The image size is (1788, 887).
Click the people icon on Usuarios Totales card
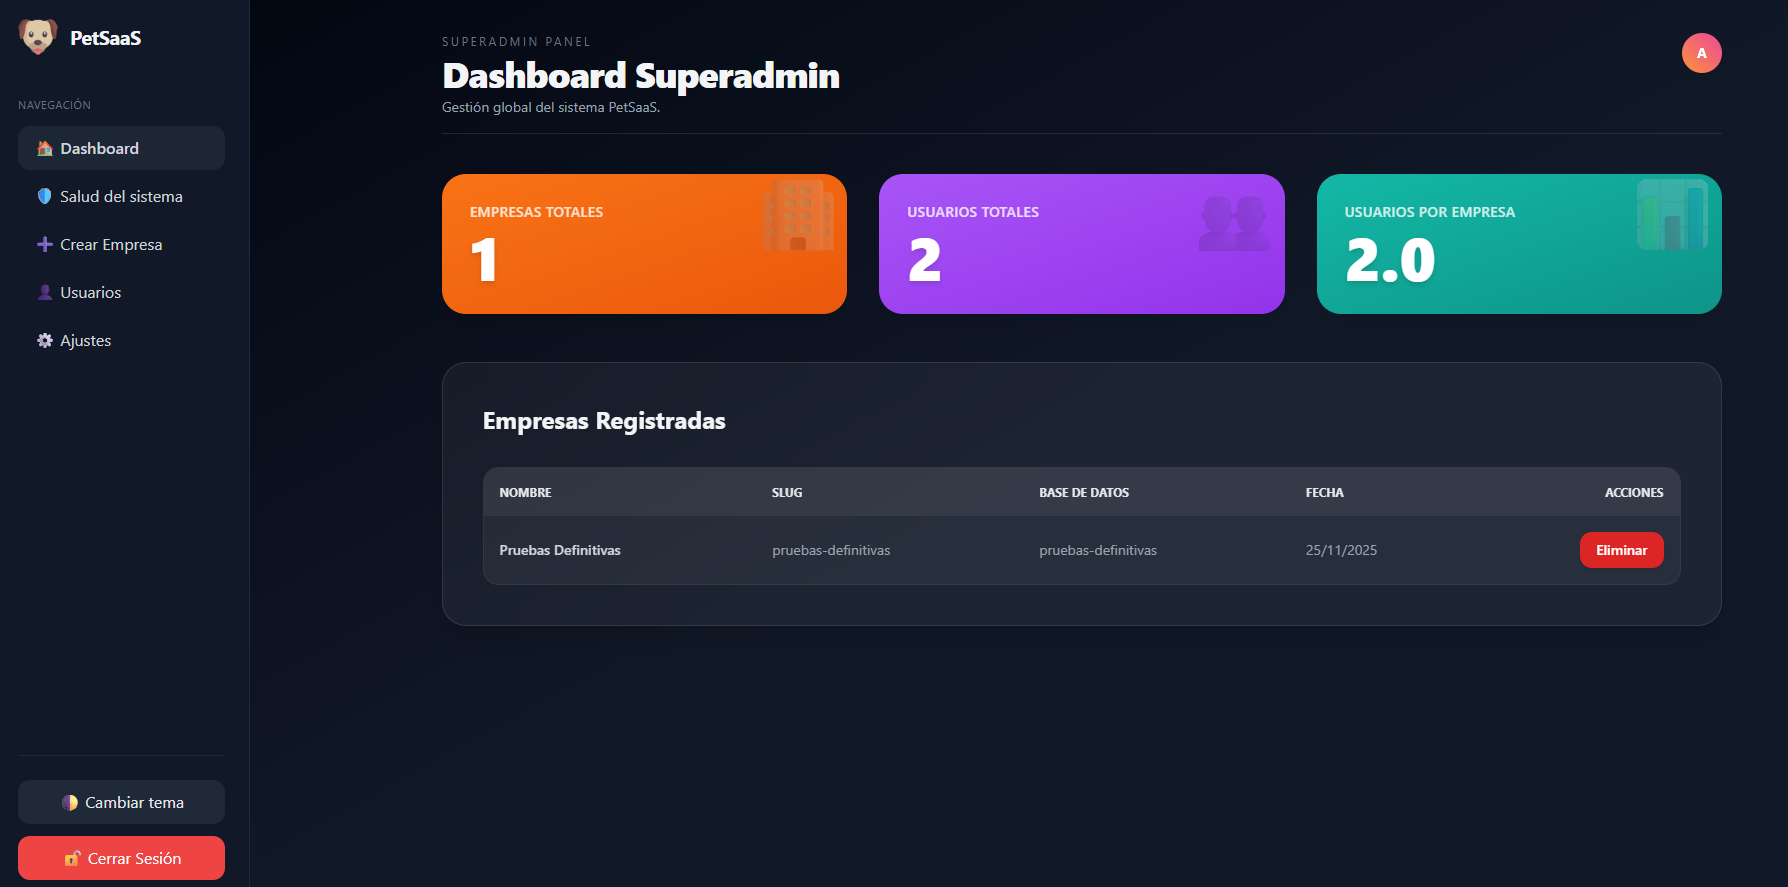pos(1234,223)
